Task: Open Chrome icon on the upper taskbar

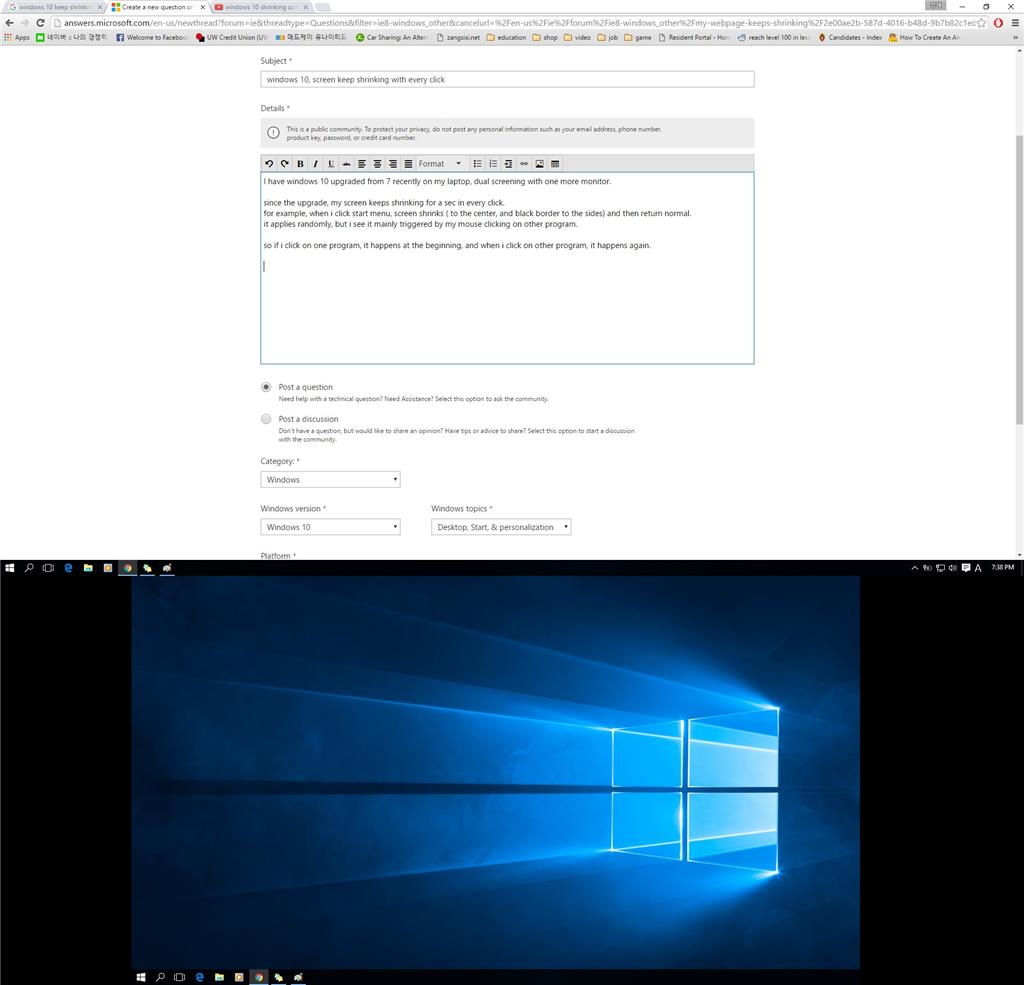Action: (x=127, y=568)
